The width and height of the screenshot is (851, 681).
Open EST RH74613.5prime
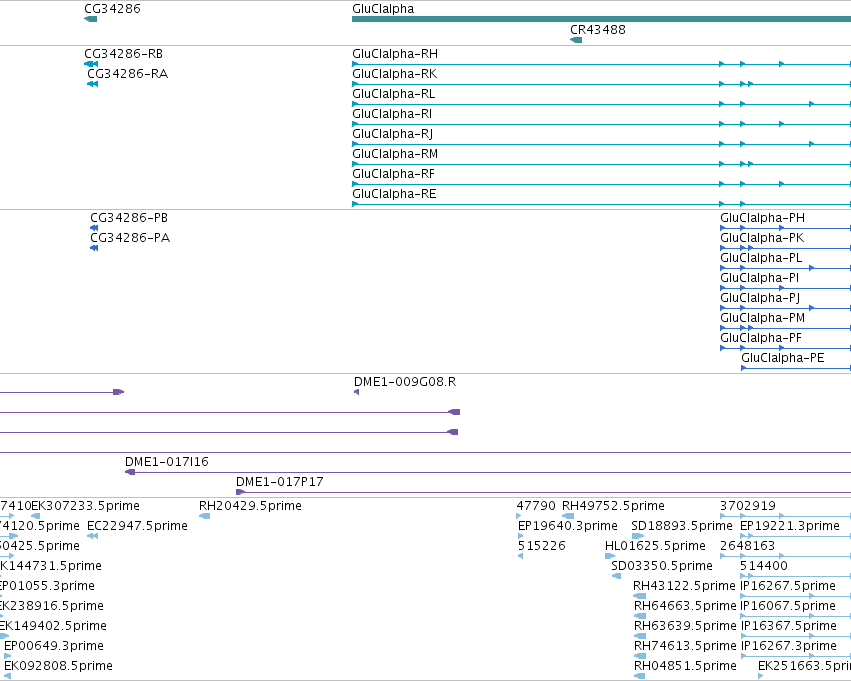[x=685, y=646]
